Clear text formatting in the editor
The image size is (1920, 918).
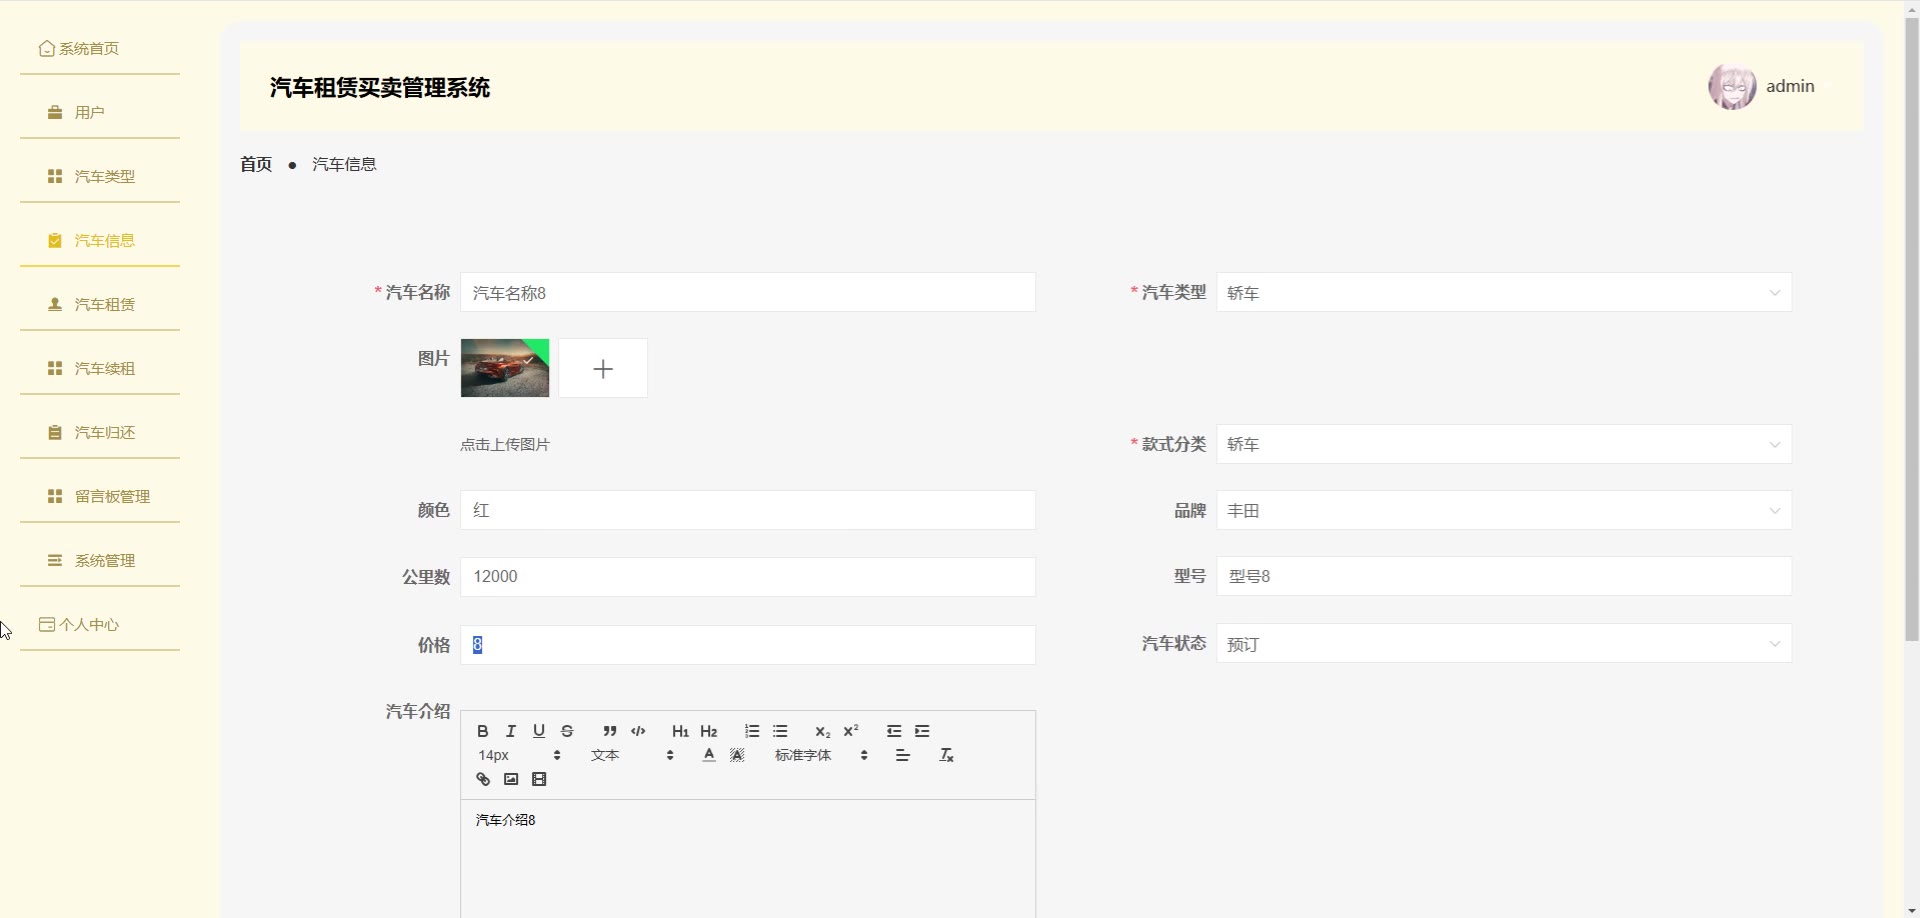pyautogui.click(x=946, y=755)
